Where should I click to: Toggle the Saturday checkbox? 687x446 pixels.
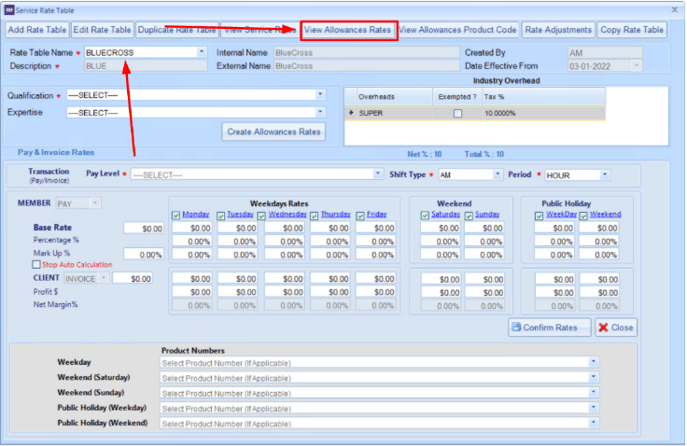425,215
